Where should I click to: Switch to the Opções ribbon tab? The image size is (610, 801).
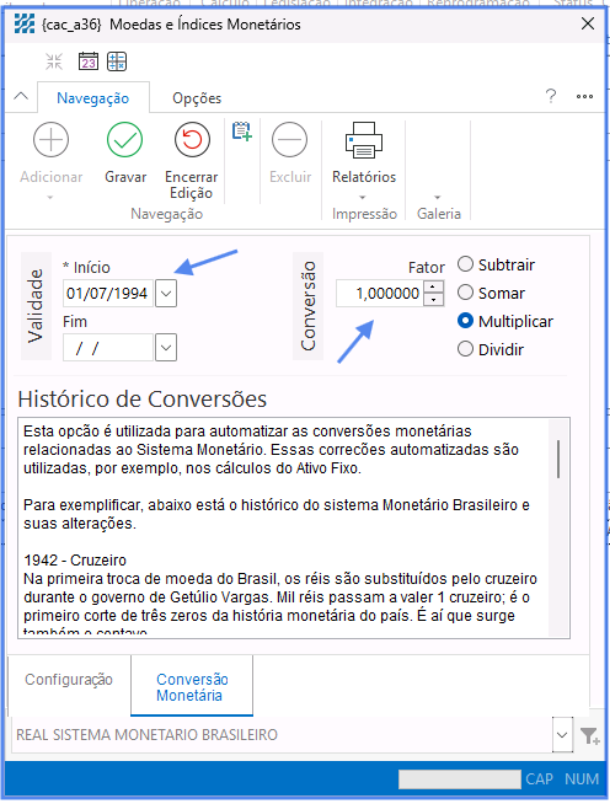click(197, 98)
